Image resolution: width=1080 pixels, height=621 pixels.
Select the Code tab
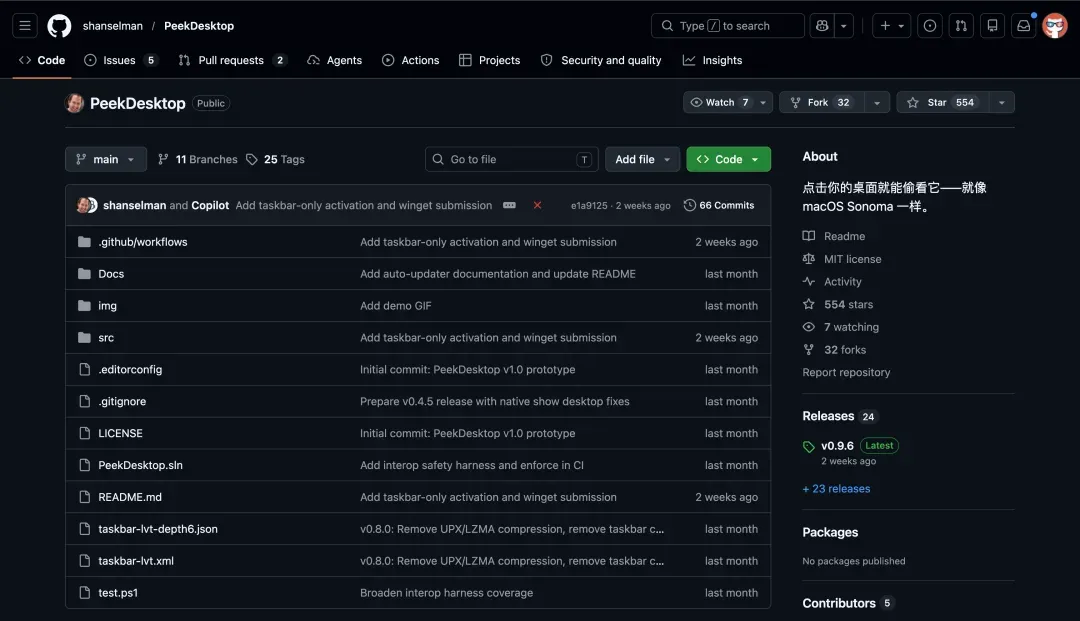point(42,60)
